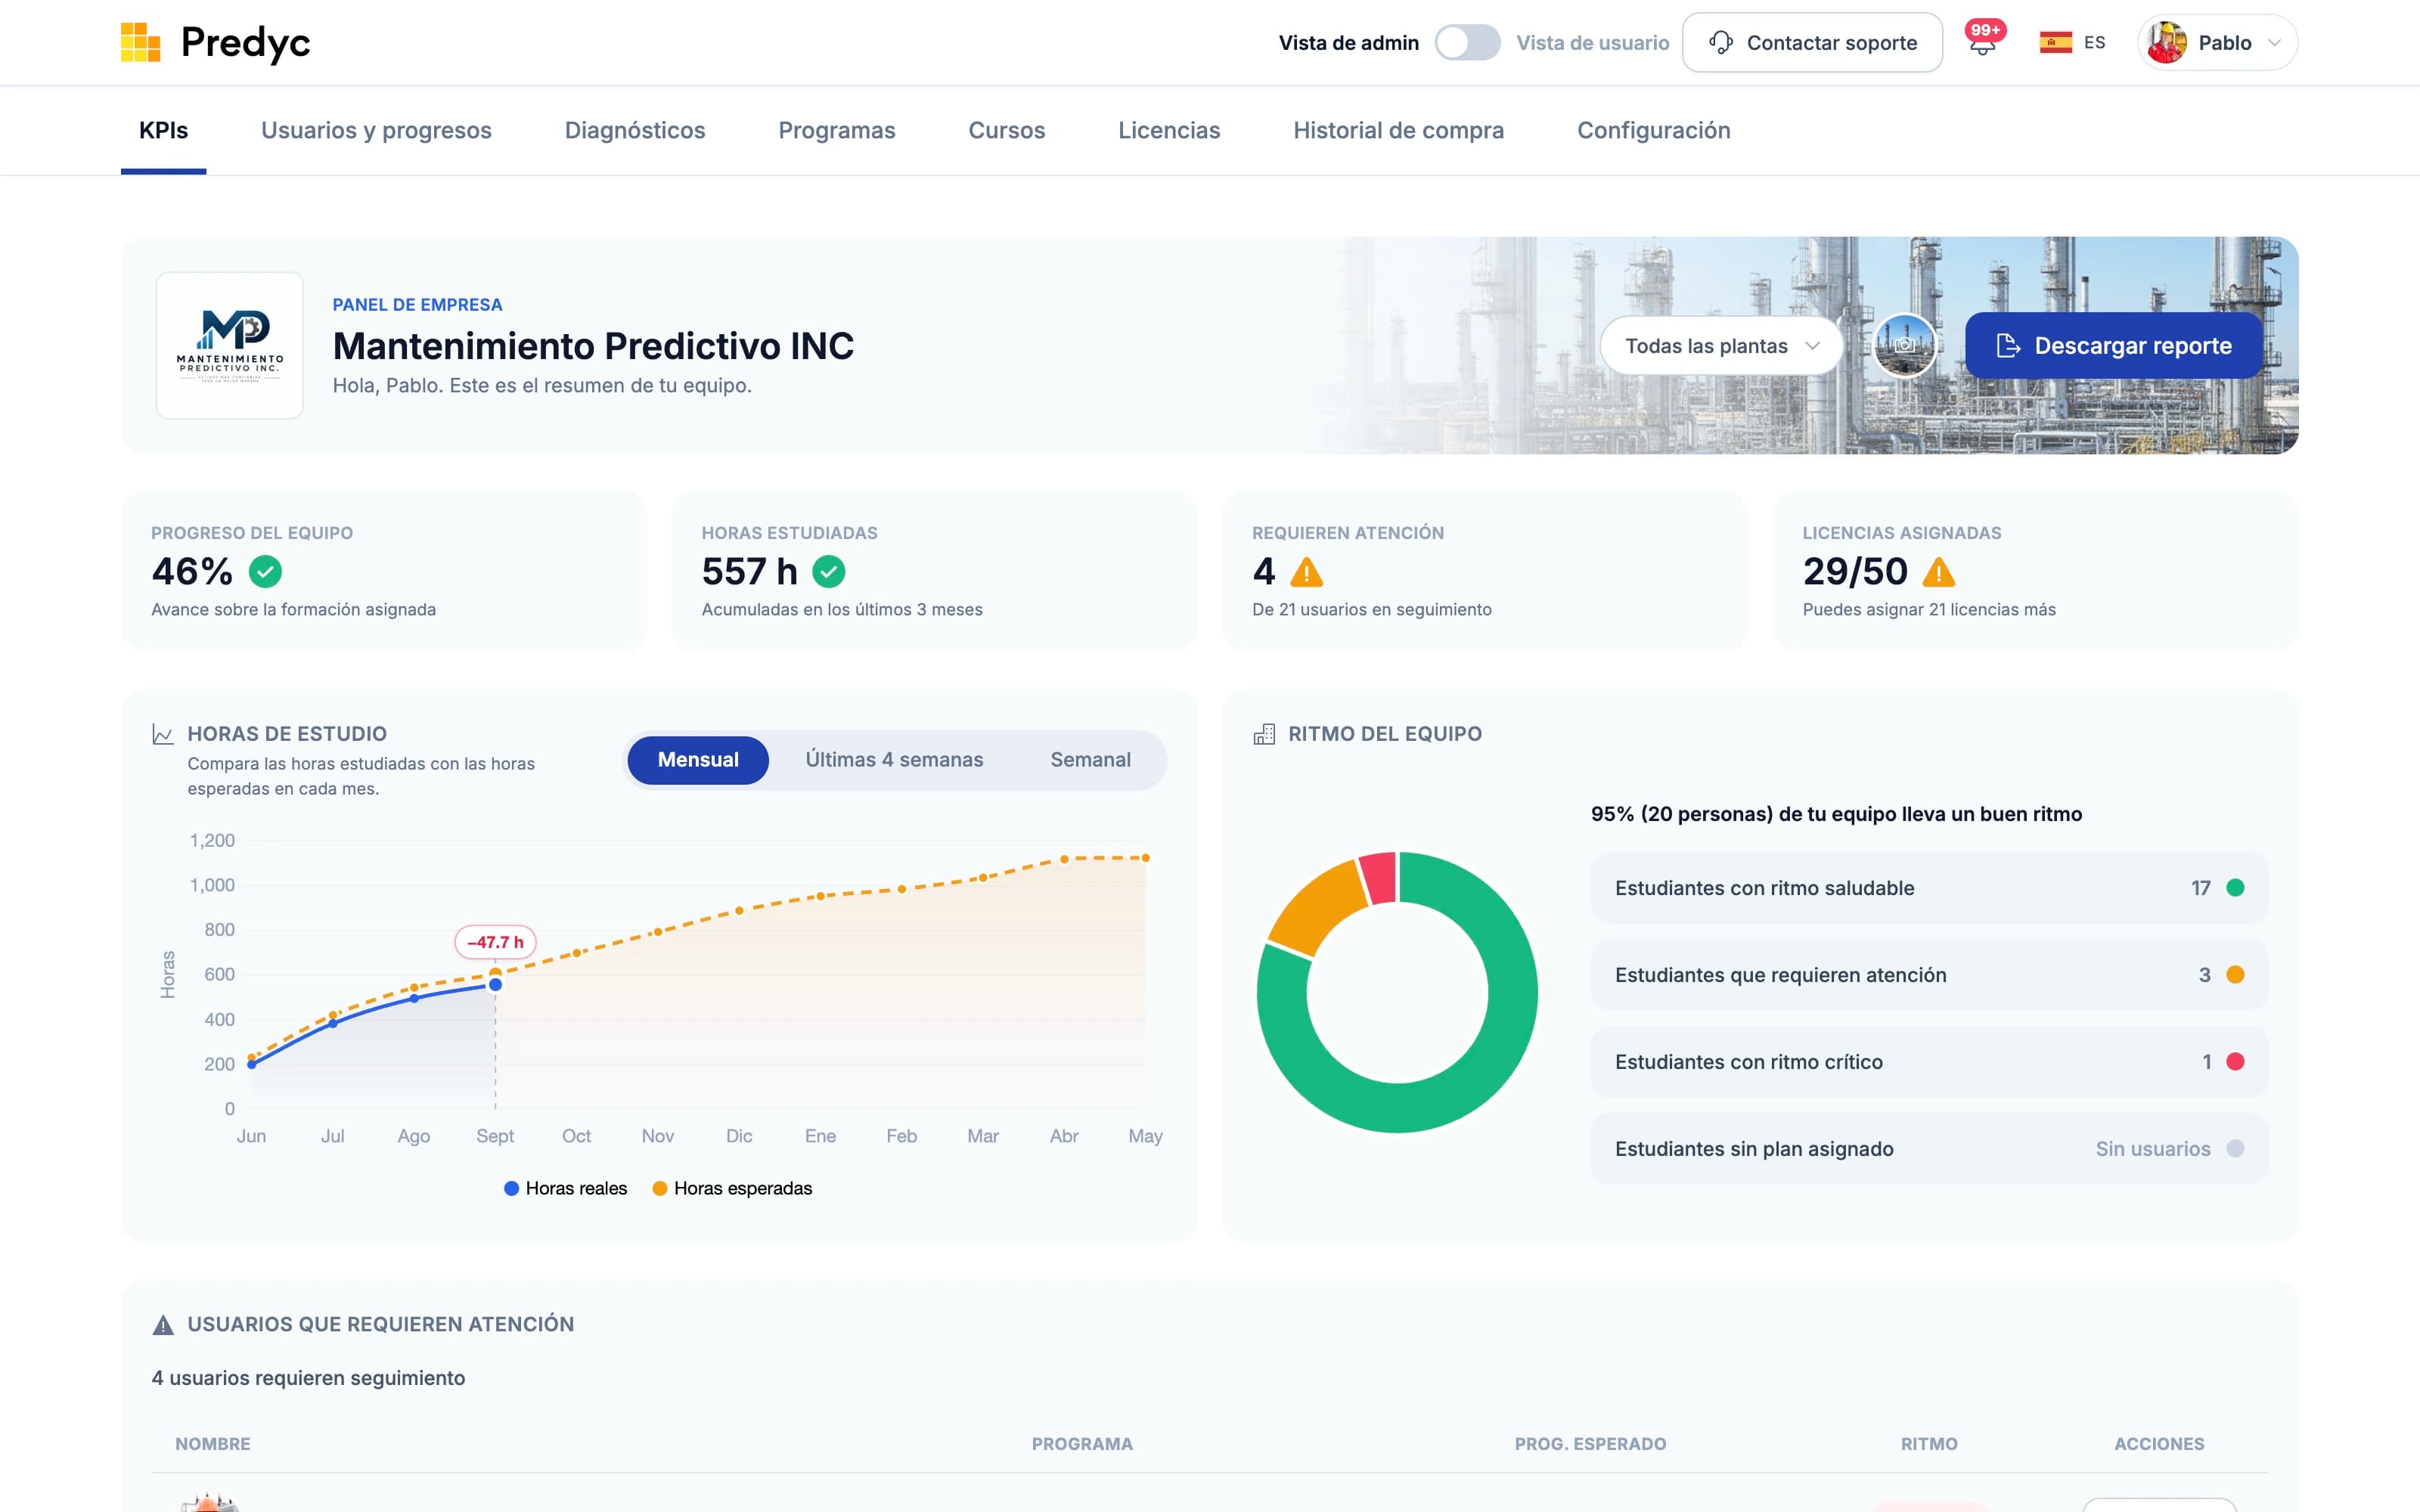Click the headset icon in Contactar soporte
The image size is (2420, 1512).
coord(1720,42)
